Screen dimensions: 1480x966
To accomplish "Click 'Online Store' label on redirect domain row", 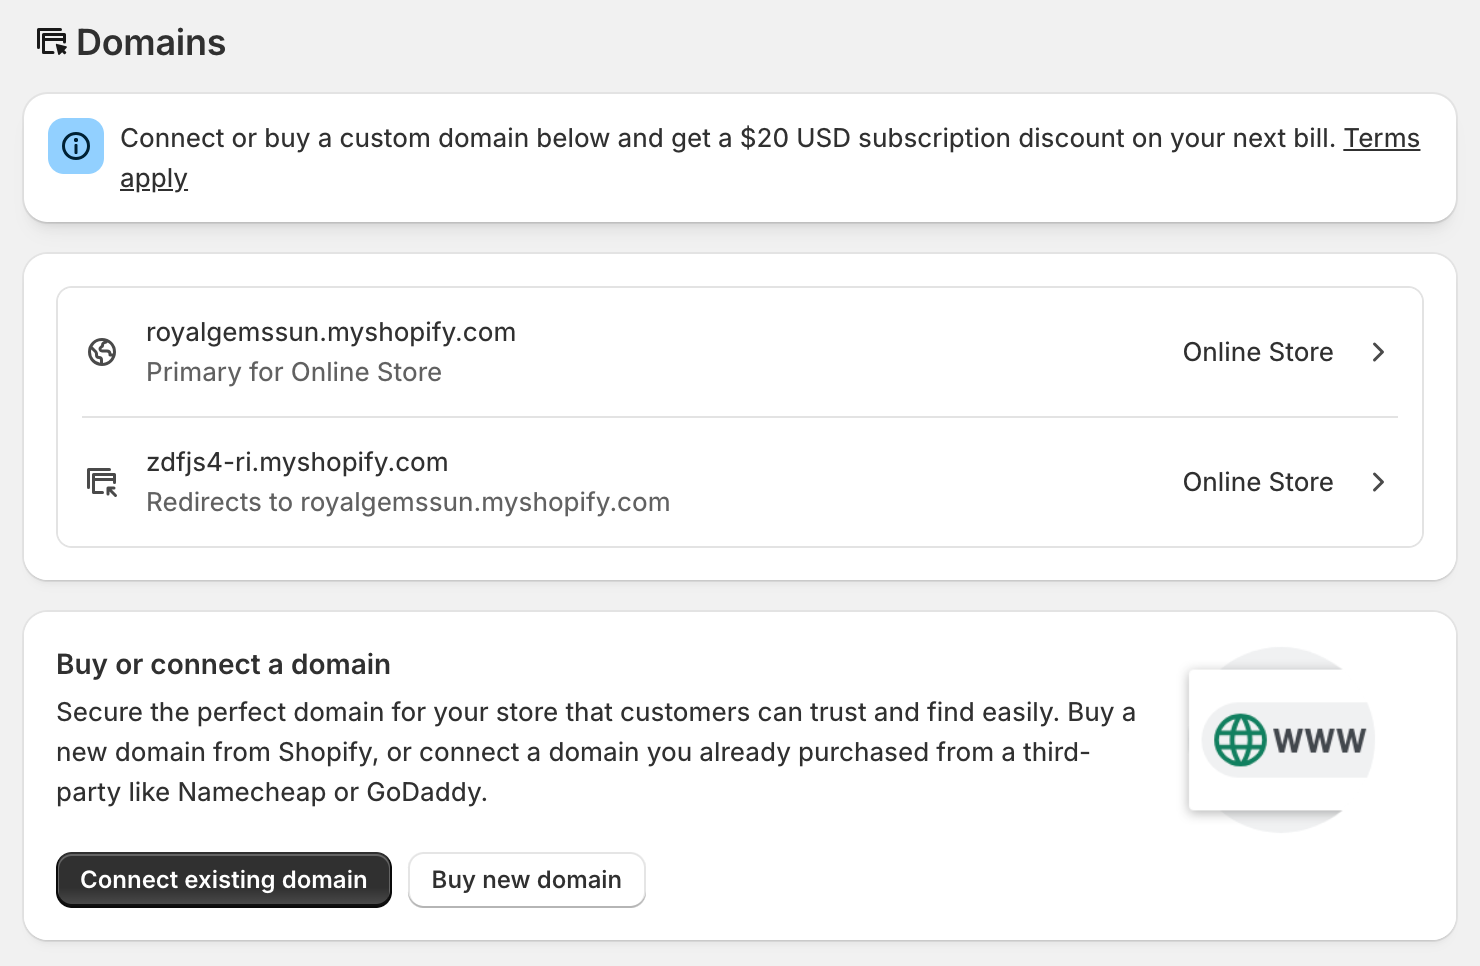I will click(x=1258, y=482).
